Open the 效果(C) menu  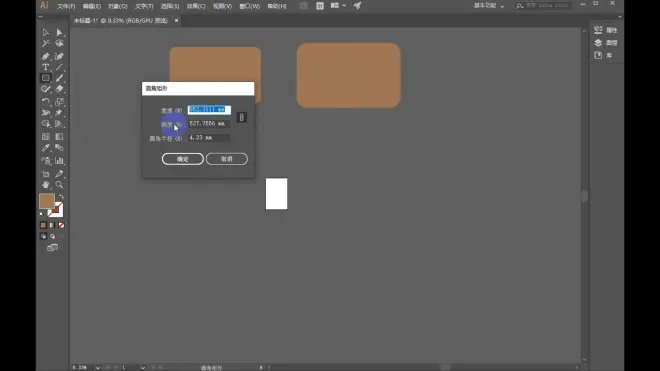tap(196, 6)
